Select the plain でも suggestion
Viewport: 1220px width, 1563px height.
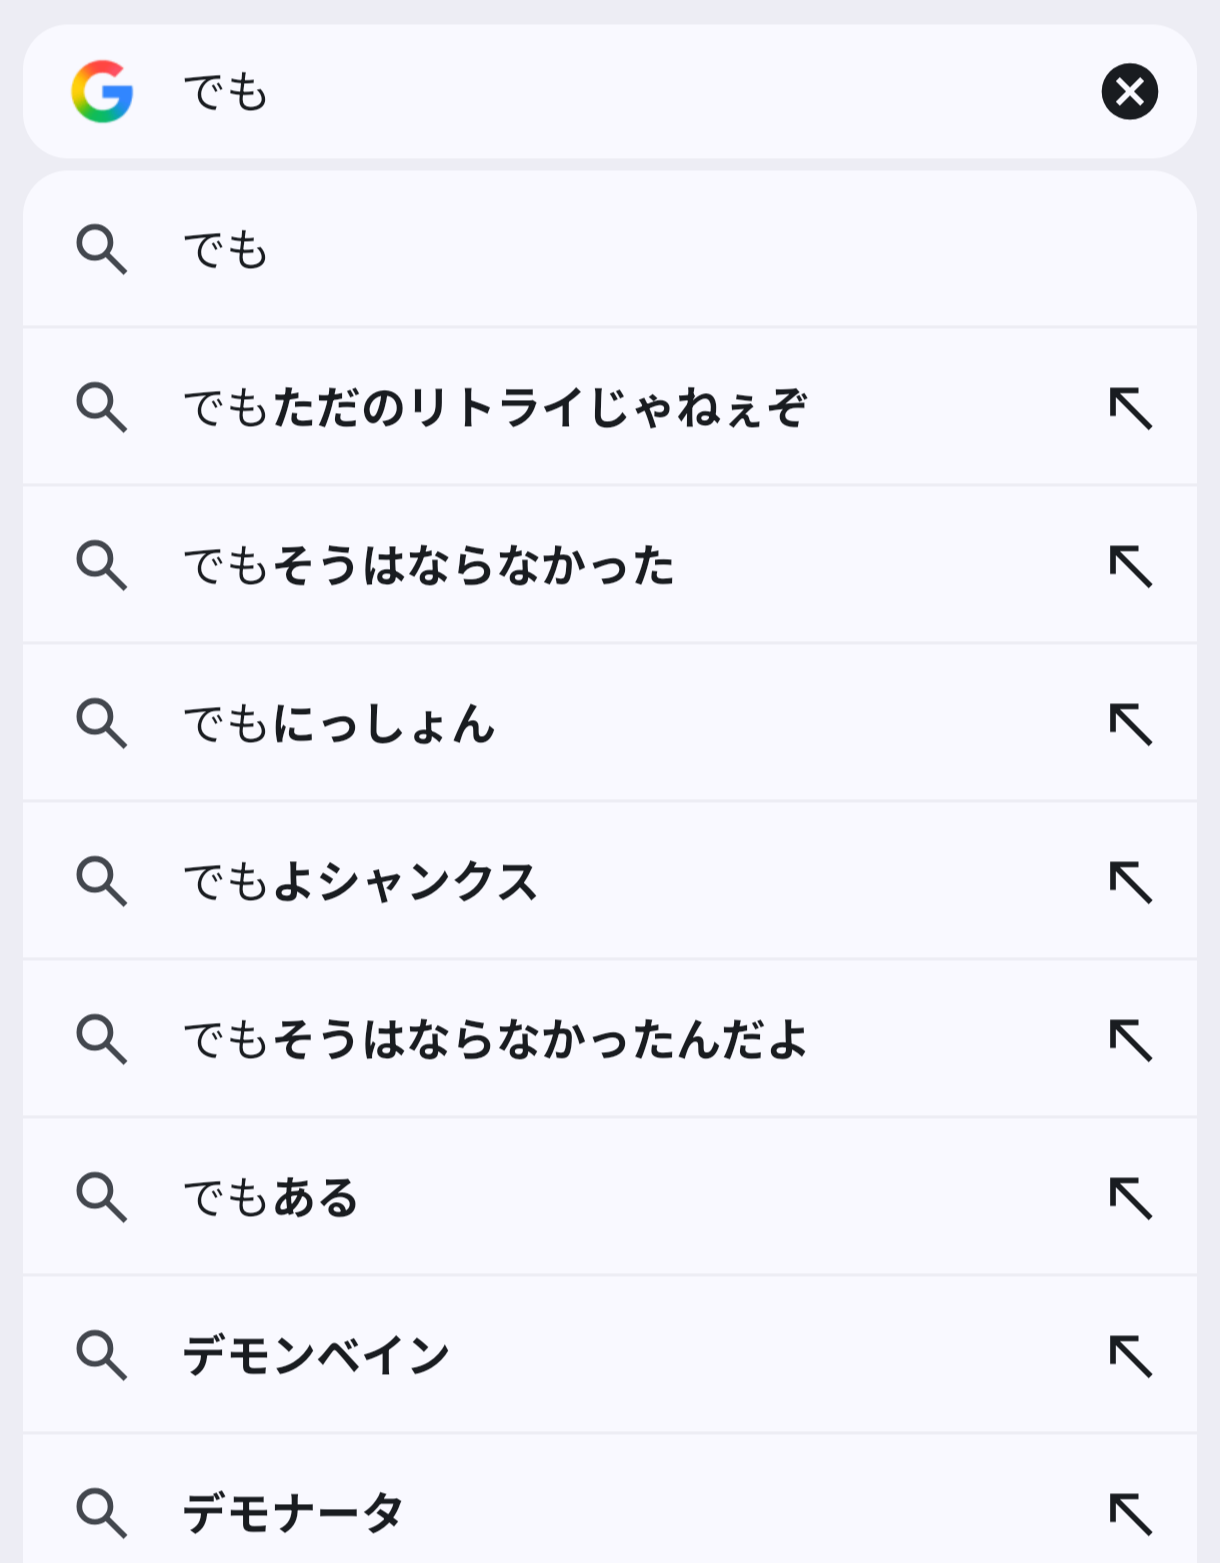pos(226,249)
